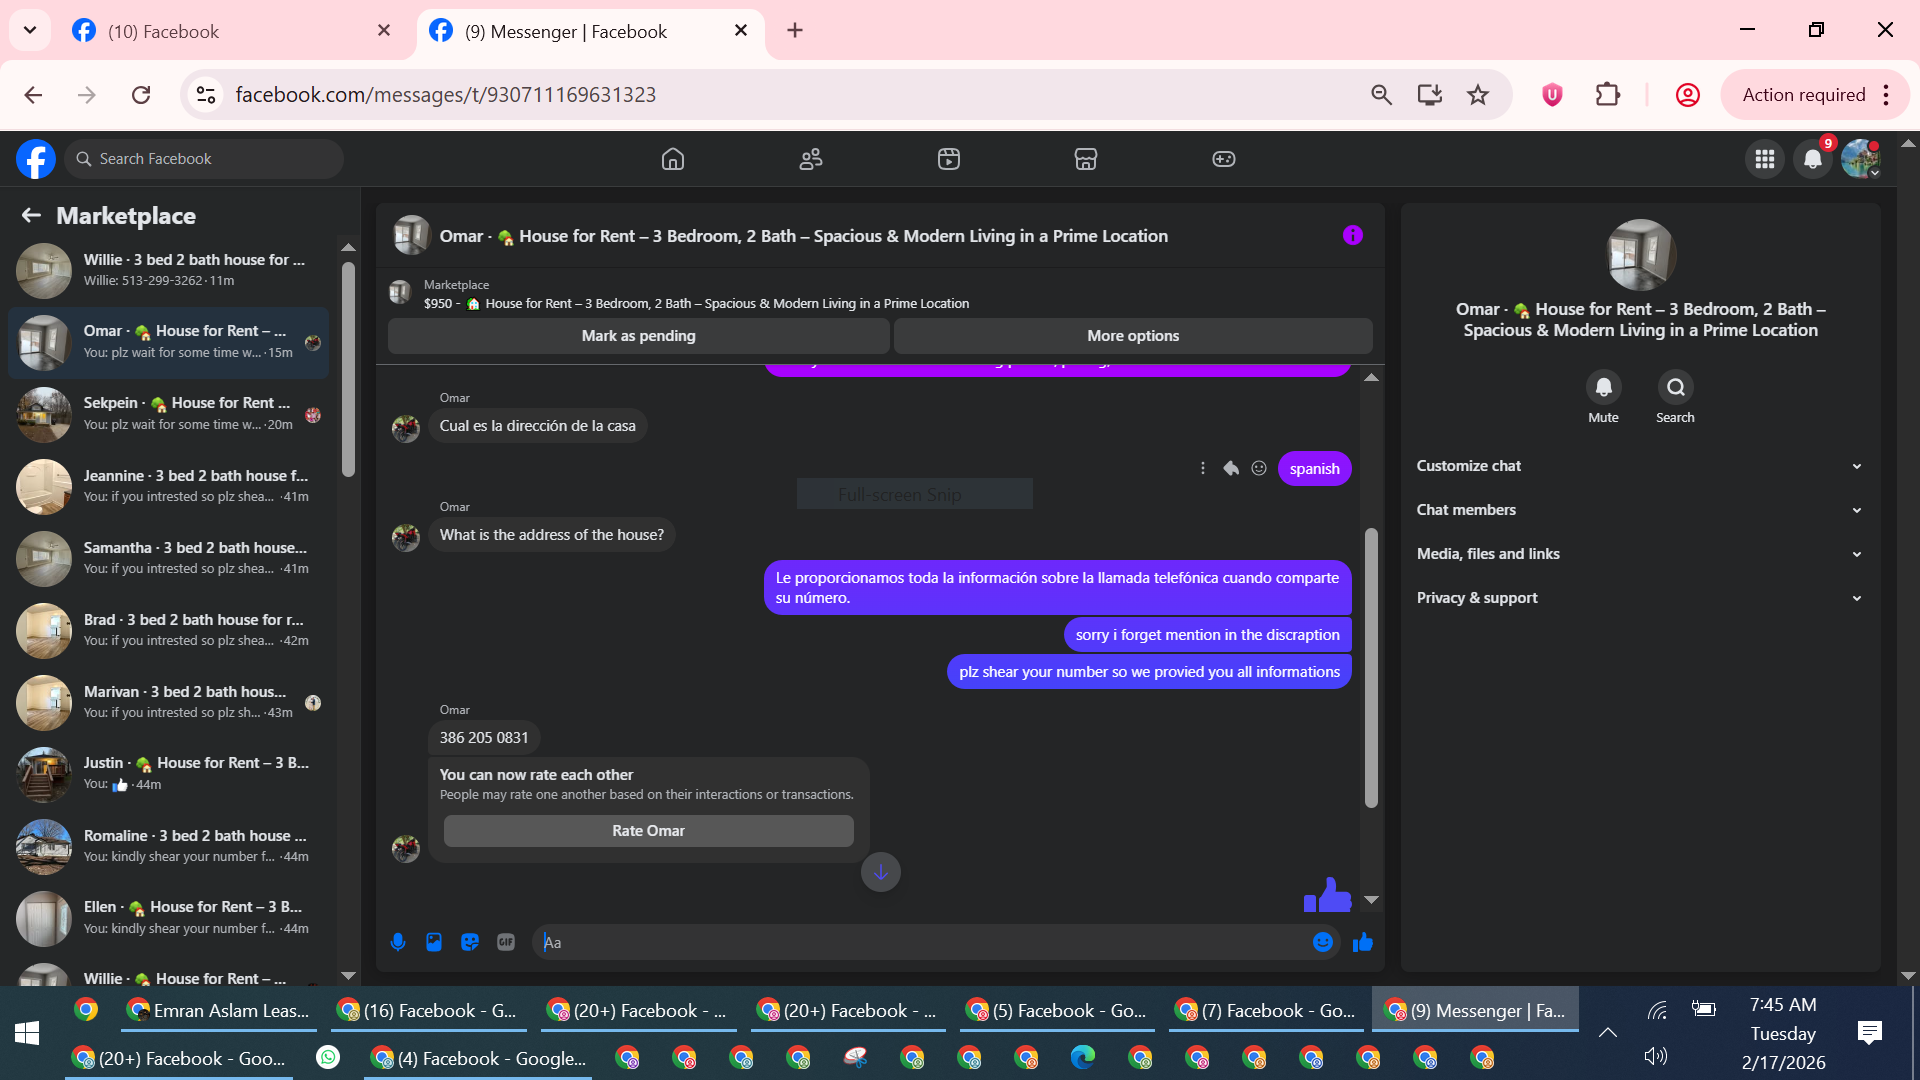Image resolution: width=1920 pixels, height=1080 pixels.
Task: Expand Customize chat section
Action: tap(1640, 466)
